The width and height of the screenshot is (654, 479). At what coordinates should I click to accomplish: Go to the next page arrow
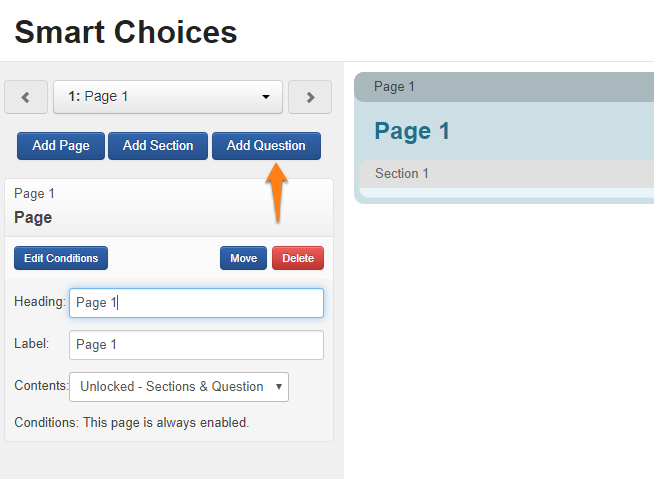click(310, 97)
